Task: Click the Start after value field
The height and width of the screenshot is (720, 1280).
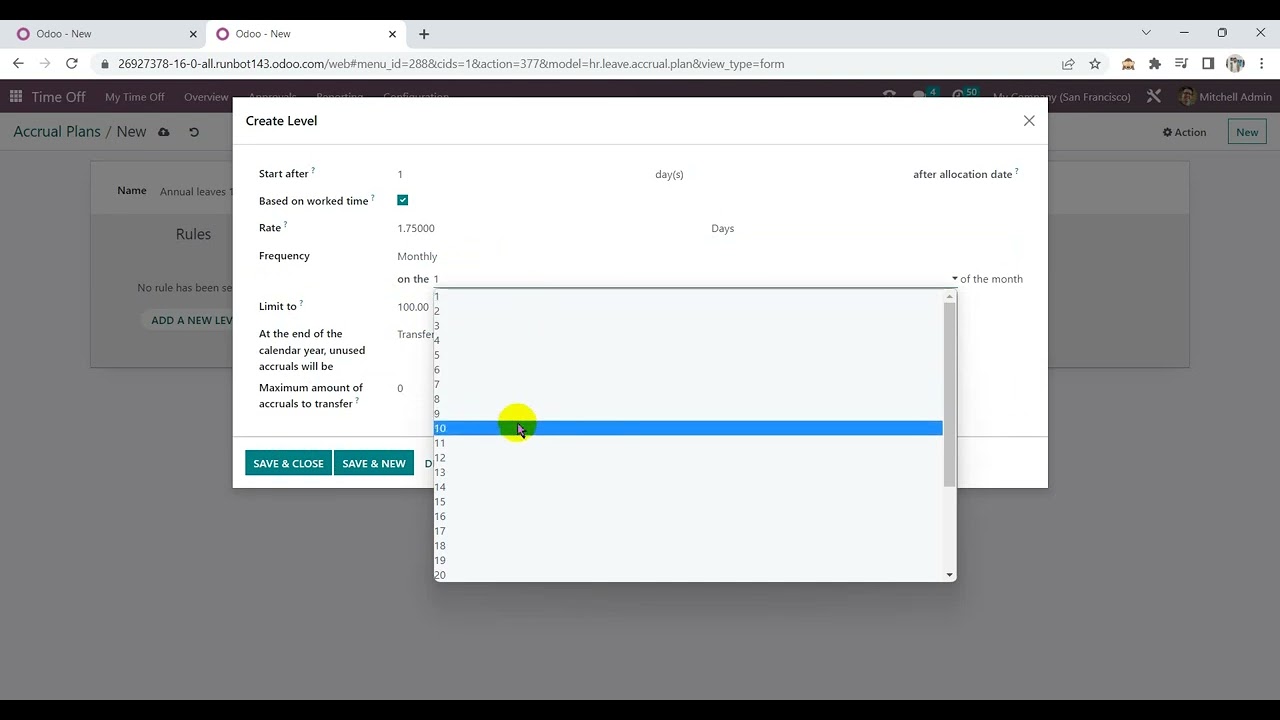Action: (520, 174)
